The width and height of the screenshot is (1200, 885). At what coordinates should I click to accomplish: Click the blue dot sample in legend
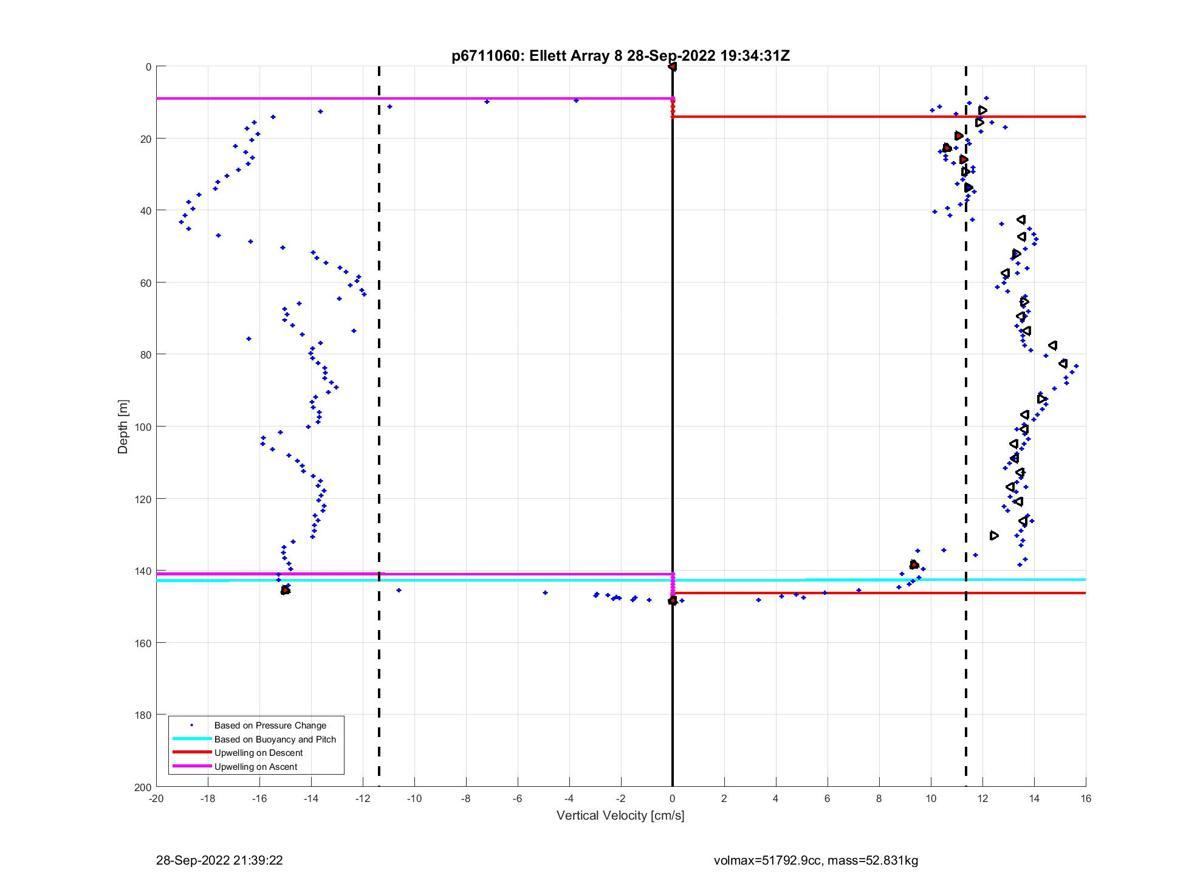click(x=191, y=725)
